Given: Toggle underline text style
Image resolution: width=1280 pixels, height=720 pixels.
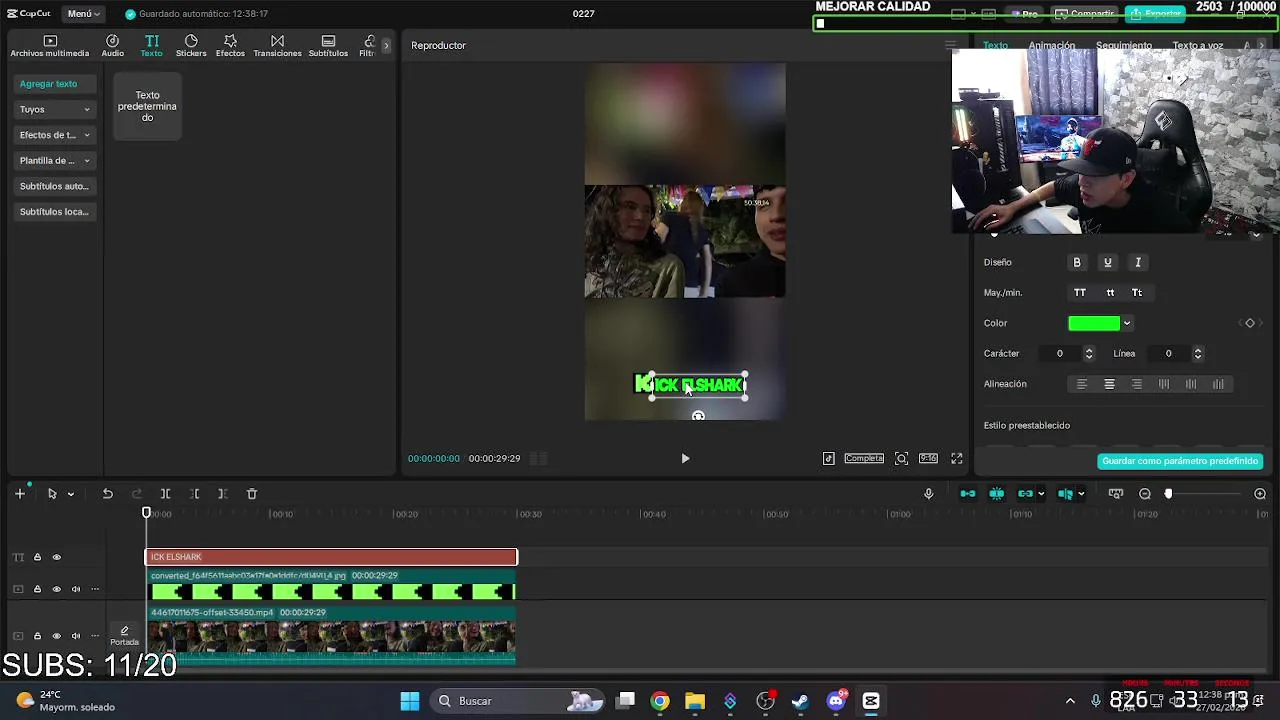Looking at the screenshot, I should tap(1107, 262).
